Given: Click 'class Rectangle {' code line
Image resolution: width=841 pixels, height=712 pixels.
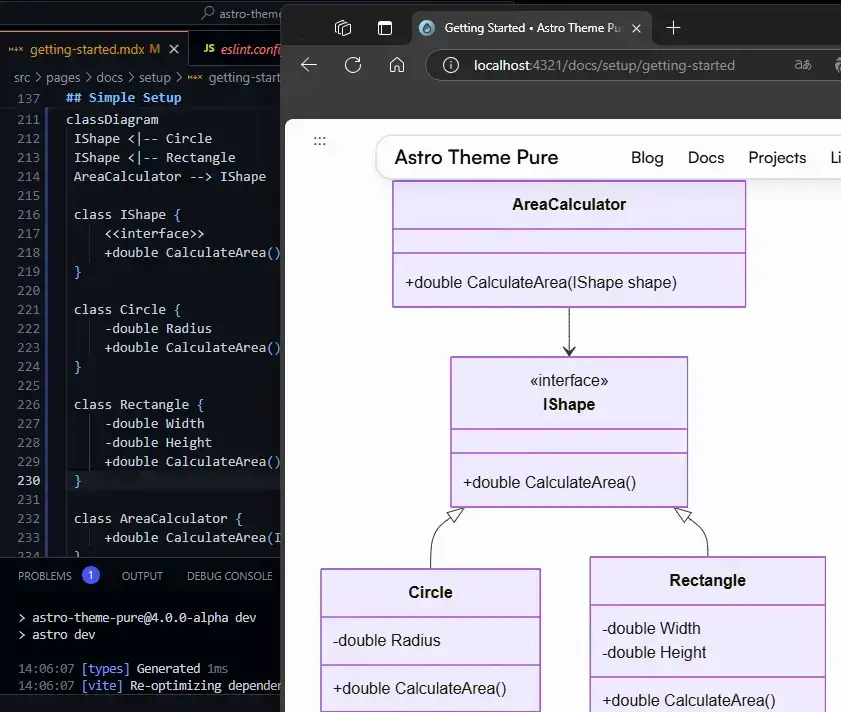Looking at the screenshot, I should 139,405.
